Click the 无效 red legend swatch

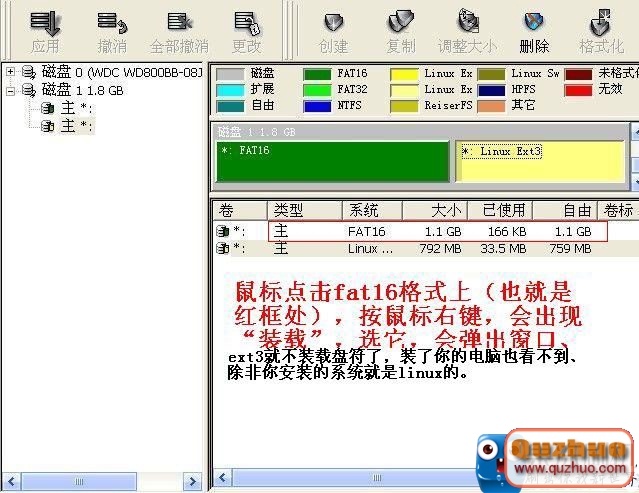coord(578,90)
